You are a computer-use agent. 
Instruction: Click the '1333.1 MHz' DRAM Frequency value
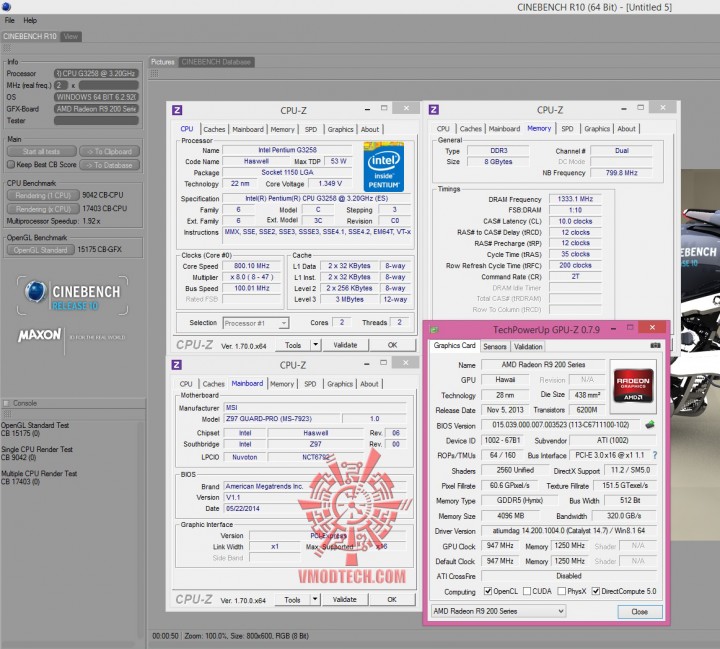[x=575, y=199]
